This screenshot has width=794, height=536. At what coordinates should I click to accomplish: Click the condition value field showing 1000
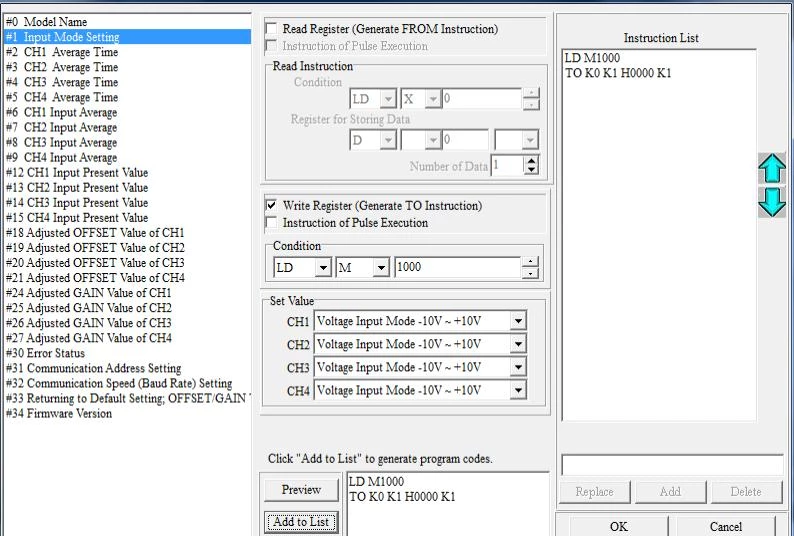[x=457, y=268]
